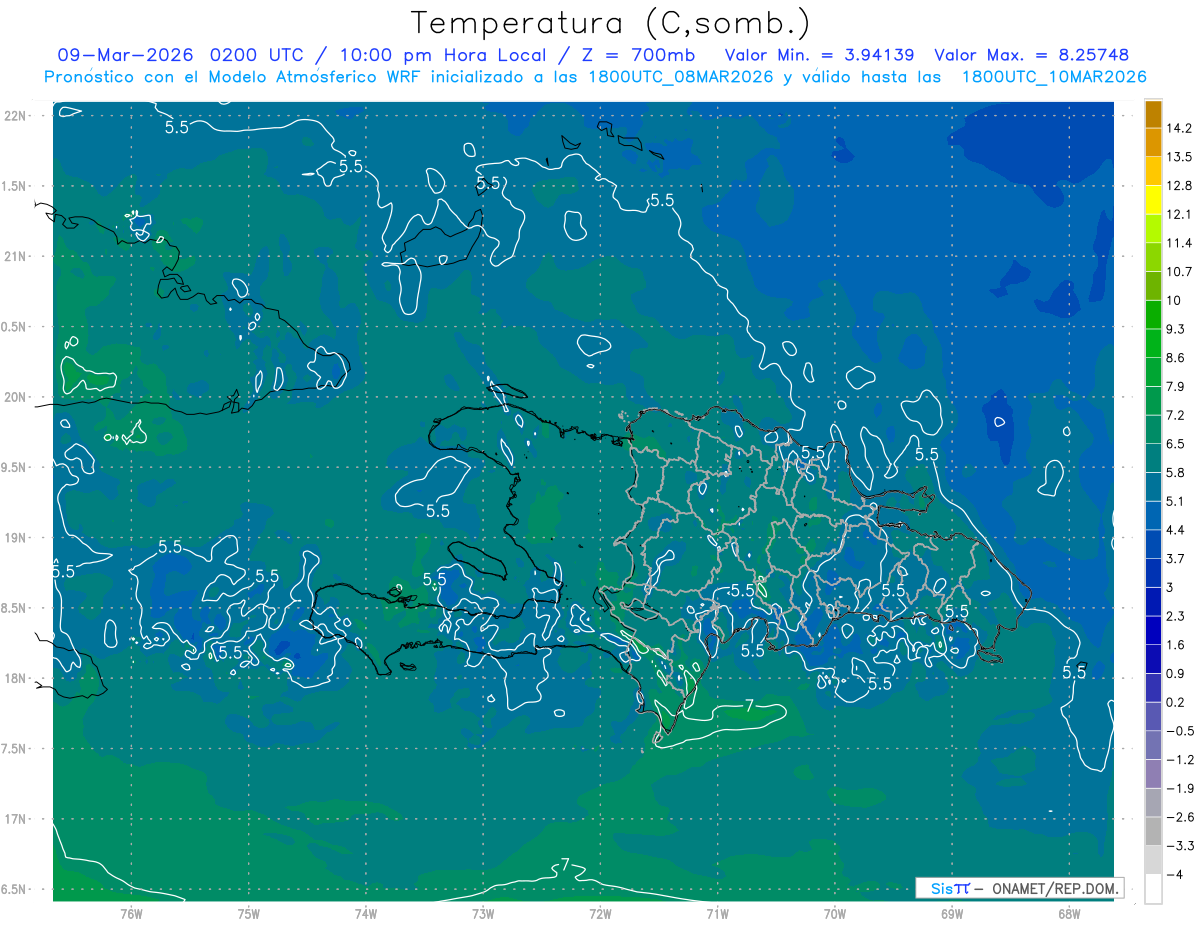Click the "72W" longitude axis label
Viewport: 1200px width, 927px height.
pos(600,914)
